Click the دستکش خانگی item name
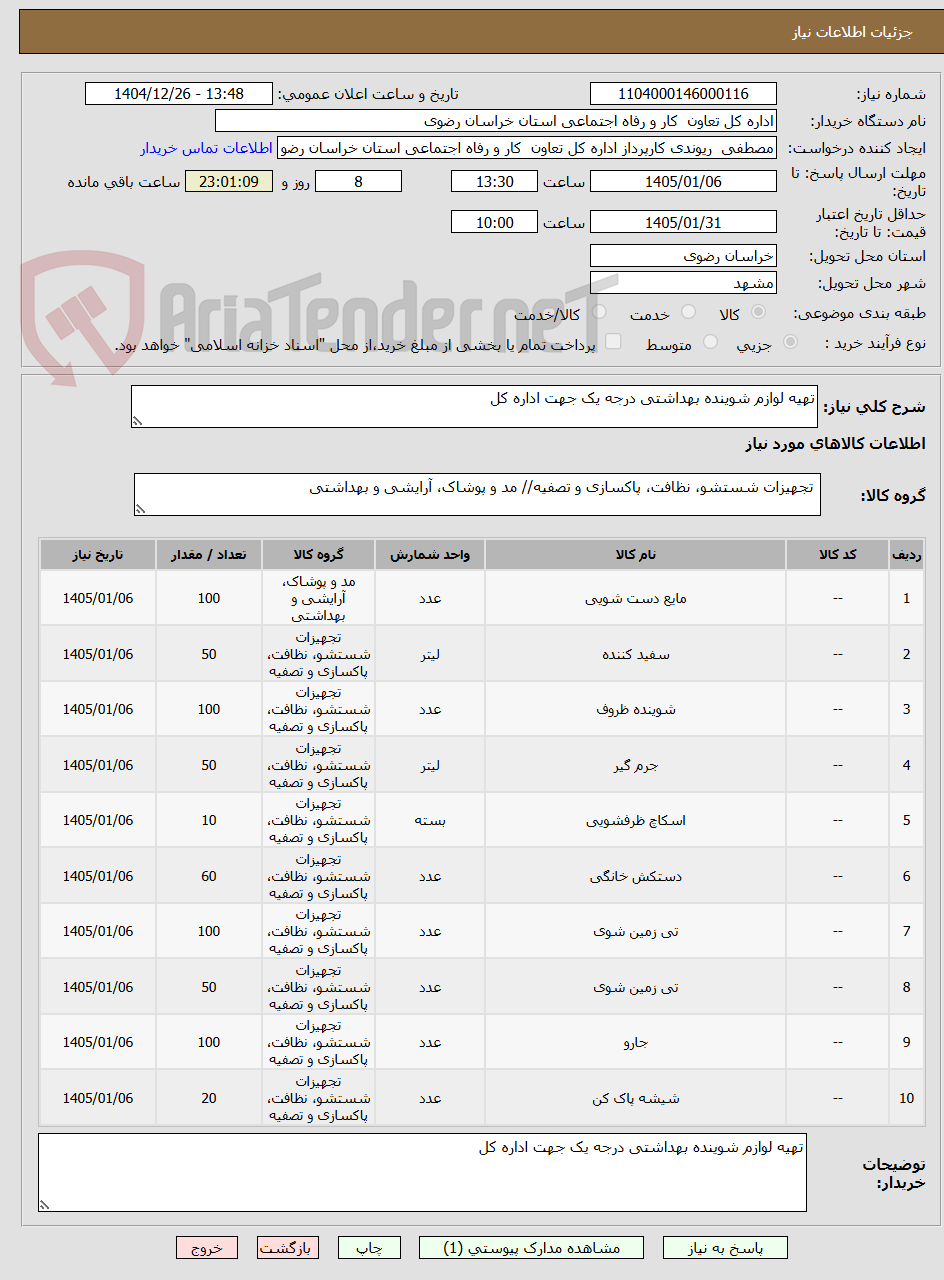The height and width of the screenshot is (1280, 944). coord(636,876)
